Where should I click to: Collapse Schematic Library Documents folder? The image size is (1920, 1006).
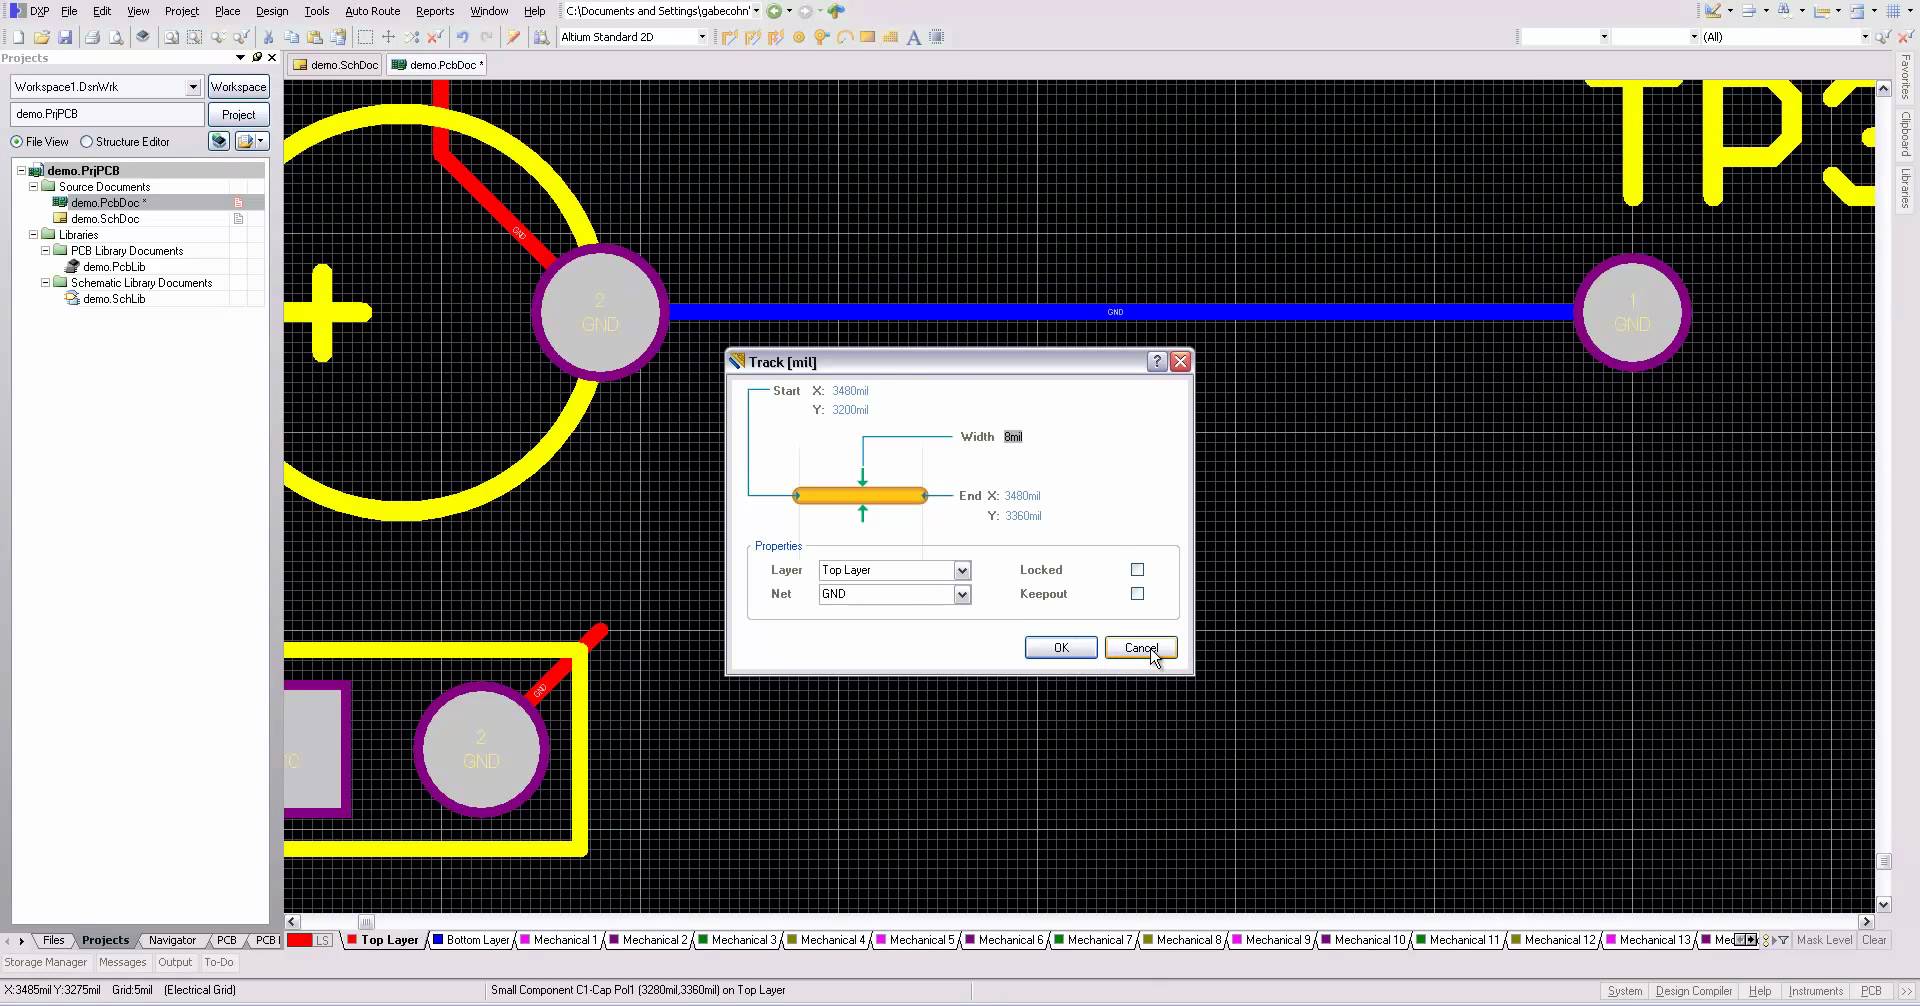[45, 283]
